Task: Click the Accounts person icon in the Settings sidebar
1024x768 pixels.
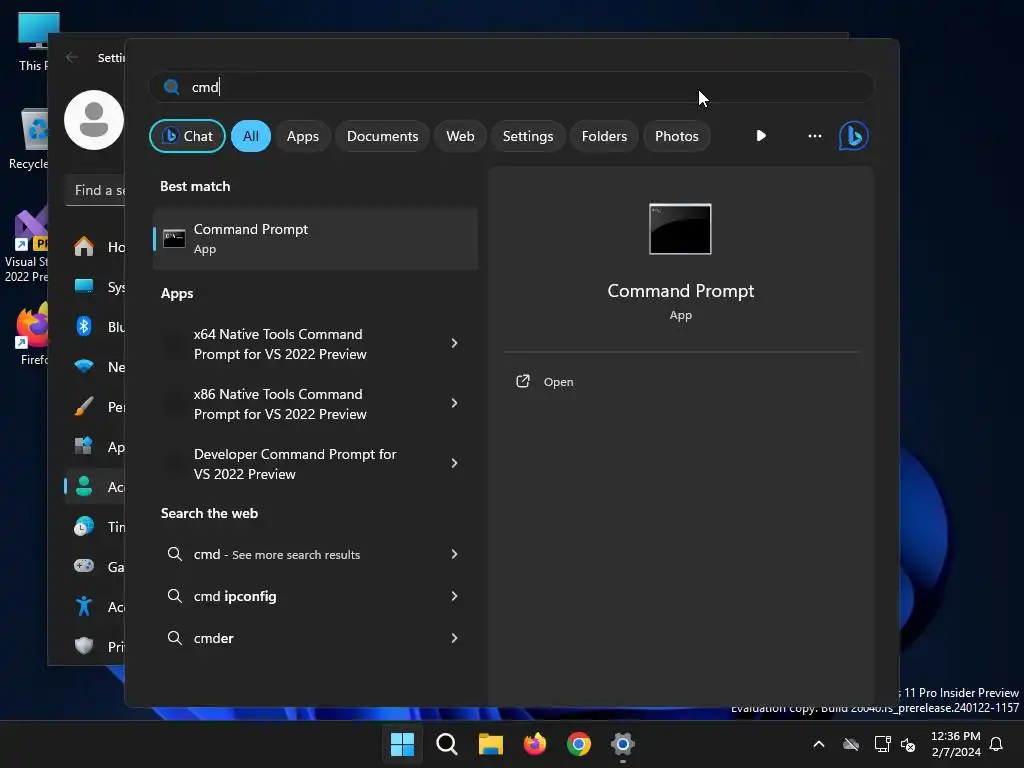Action: point(84,487)
